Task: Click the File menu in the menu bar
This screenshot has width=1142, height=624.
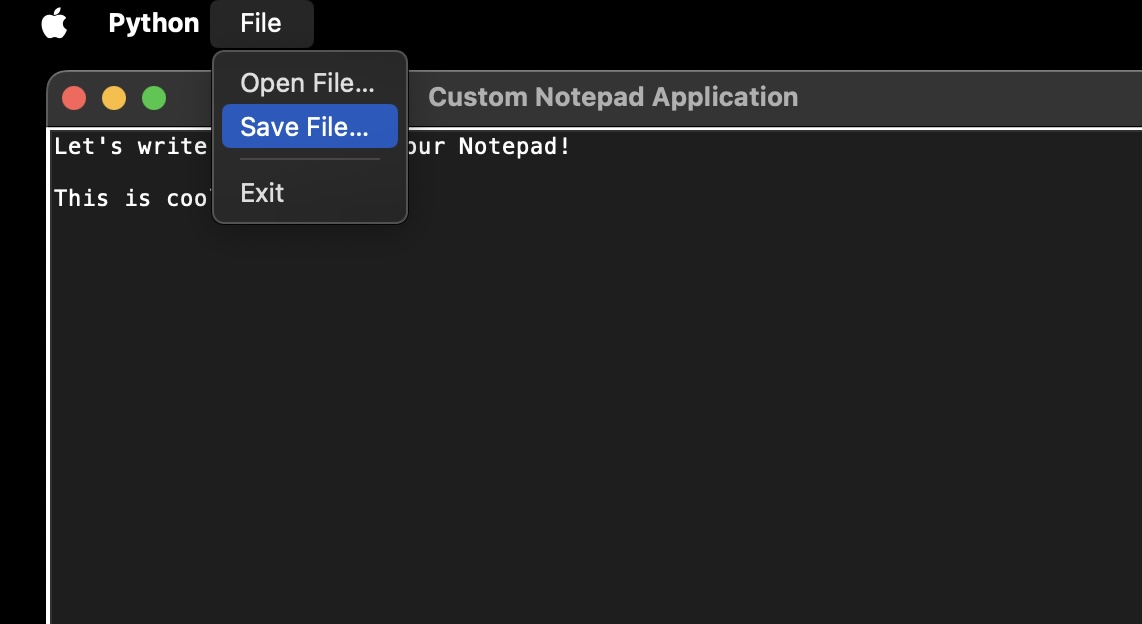Action: click(x=262, y=22)
